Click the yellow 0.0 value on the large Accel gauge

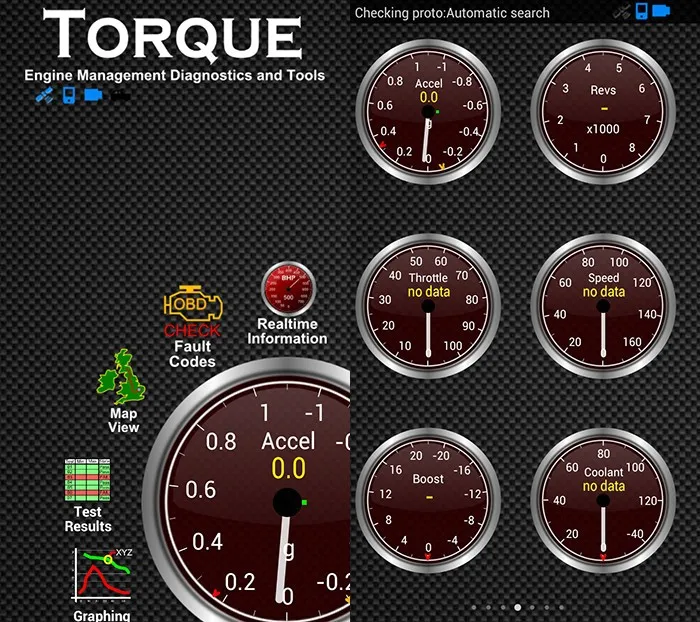point(288,468)
